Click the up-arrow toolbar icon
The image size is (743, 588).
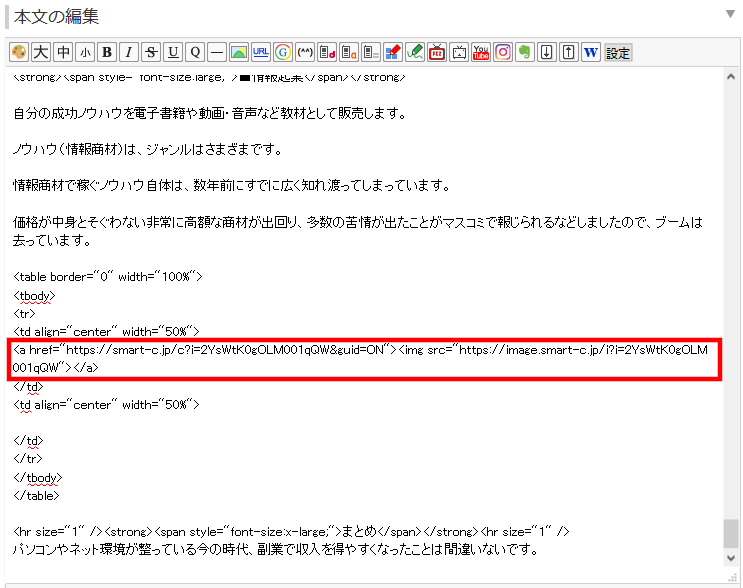pyautogui.click(x=569, y=52)
